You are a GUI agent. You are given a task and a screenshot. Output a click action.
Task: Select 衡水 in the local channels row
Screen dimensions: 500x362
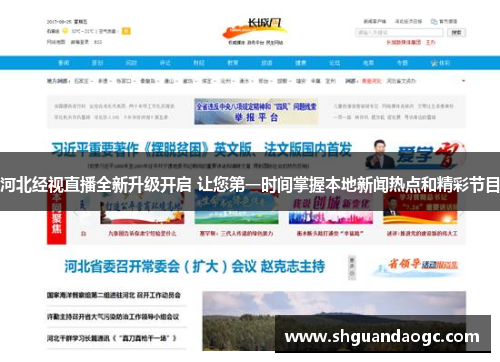244,81
